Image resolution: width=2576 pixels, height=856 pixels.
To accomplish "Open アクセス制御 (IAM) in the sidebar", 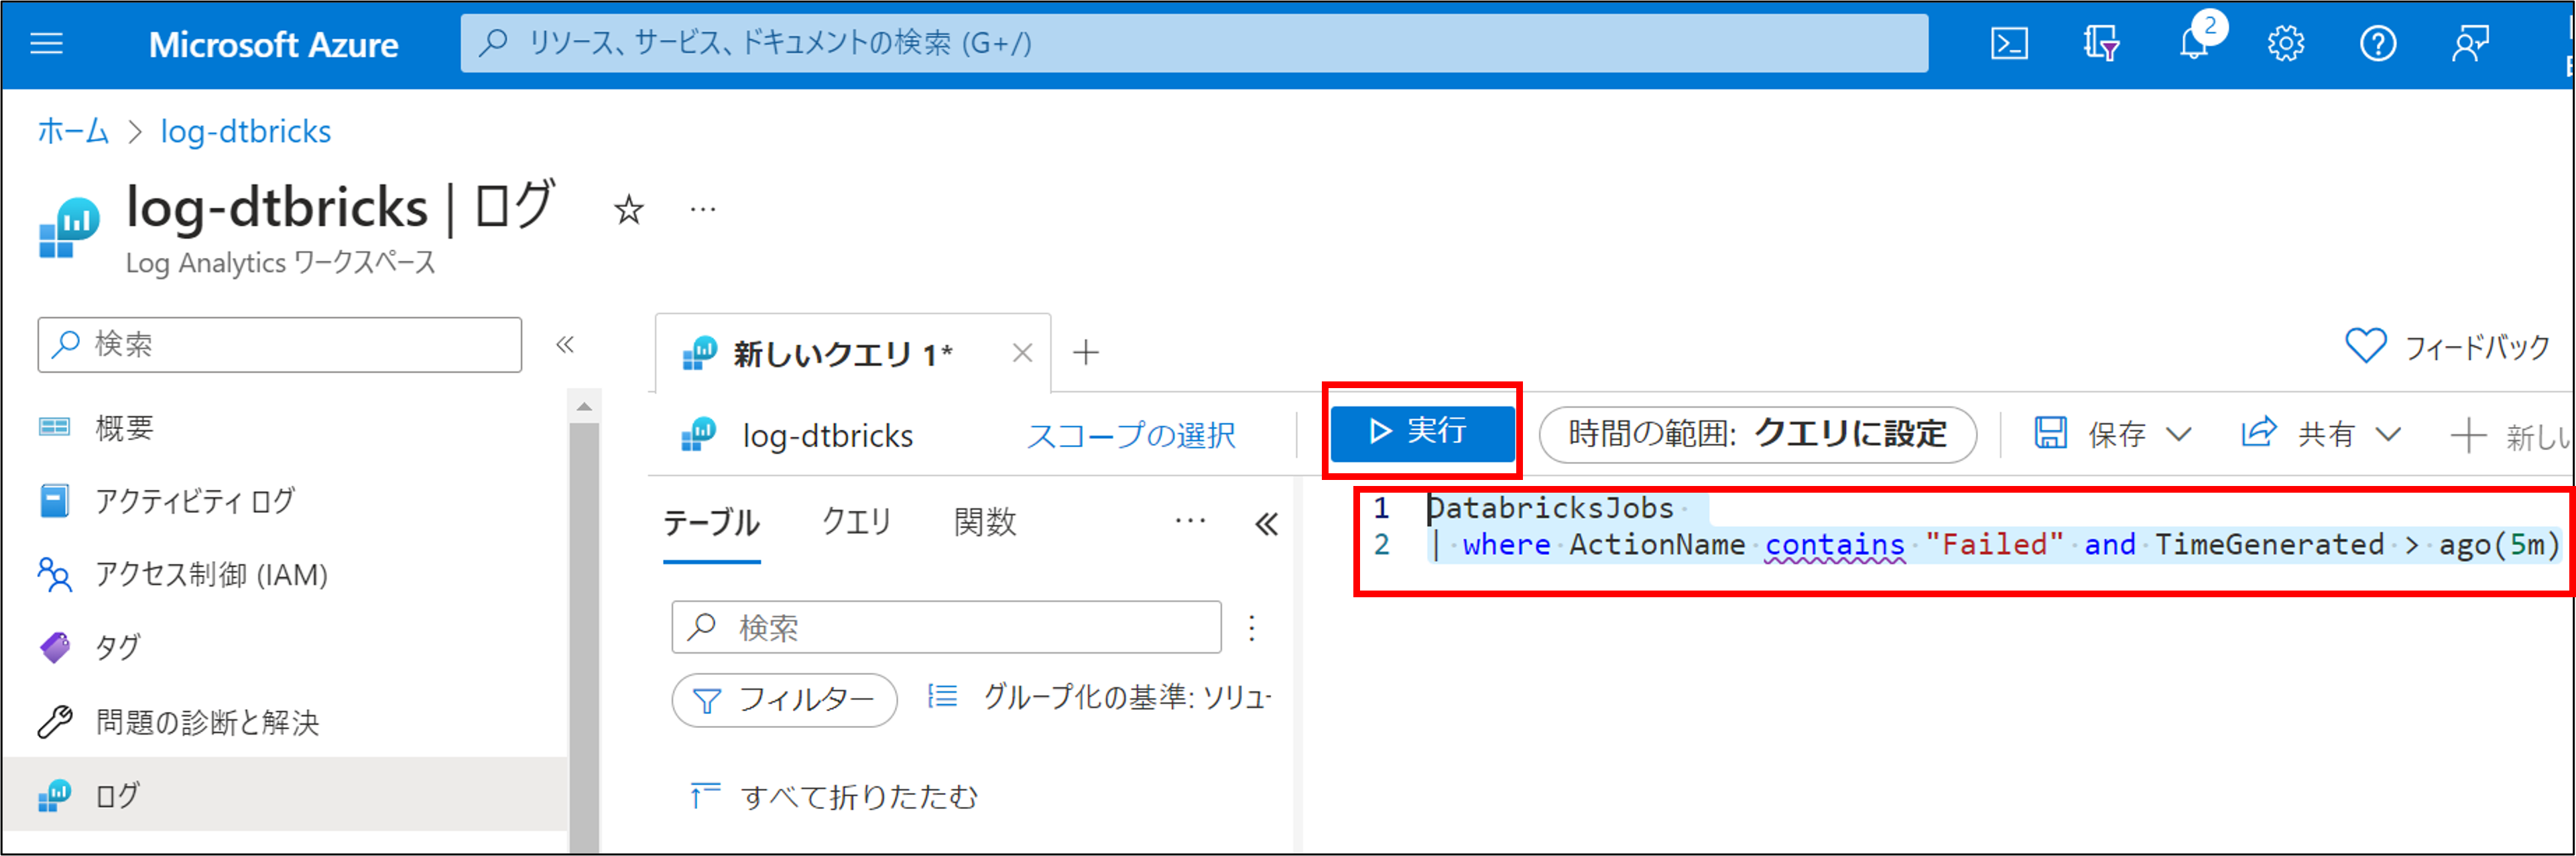I will [x=211, y=575].
